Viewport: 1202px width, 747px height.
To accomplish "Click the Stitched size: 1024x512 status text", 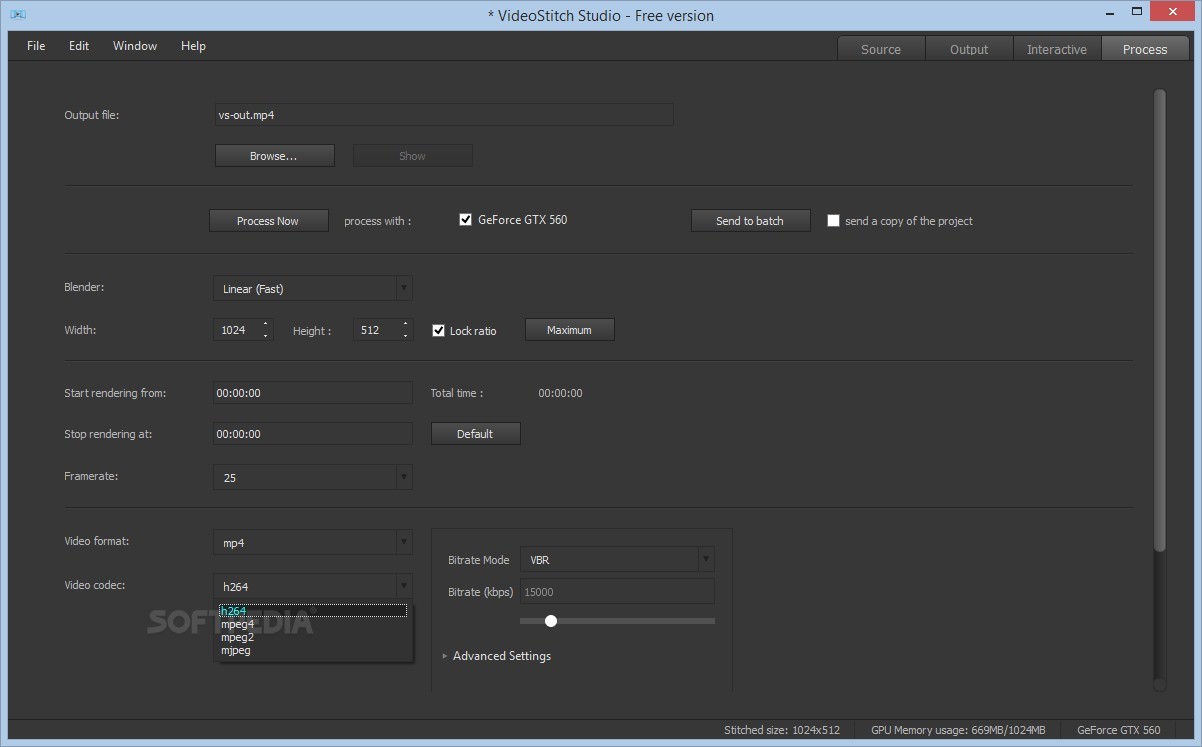I will [782, 730].
